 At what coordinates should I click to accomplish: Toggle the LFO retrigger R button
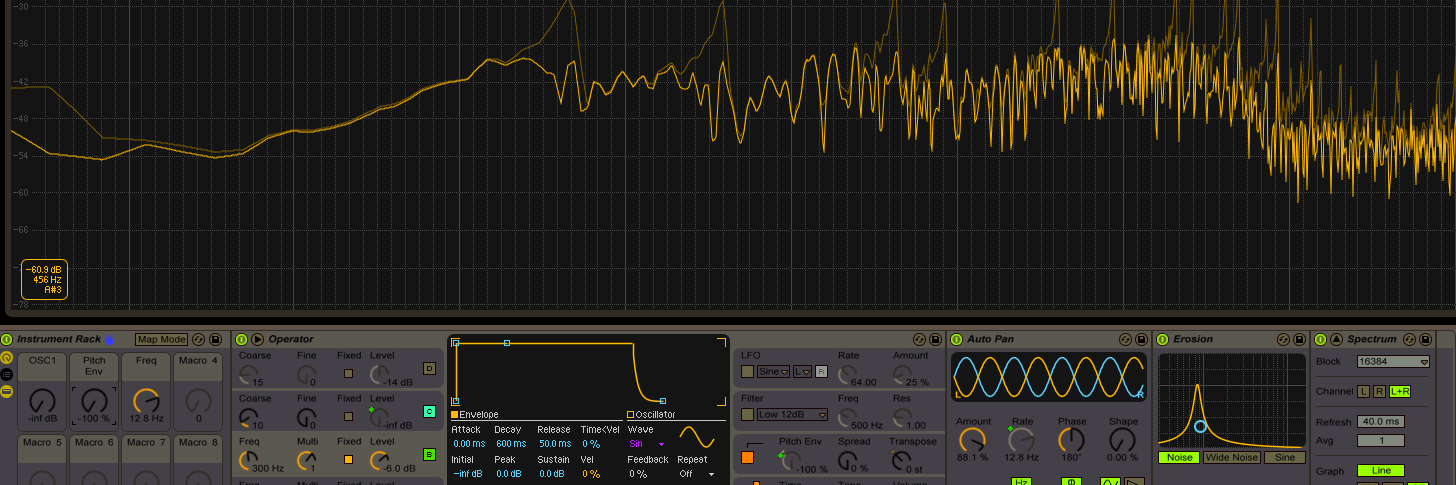(822, 371)
